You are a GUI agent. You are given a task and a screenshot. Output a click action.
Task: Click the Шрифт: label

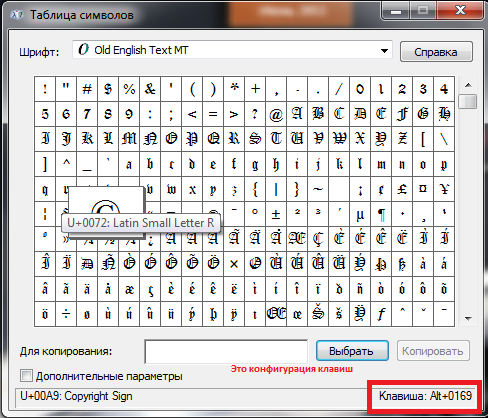click(39, 52)
